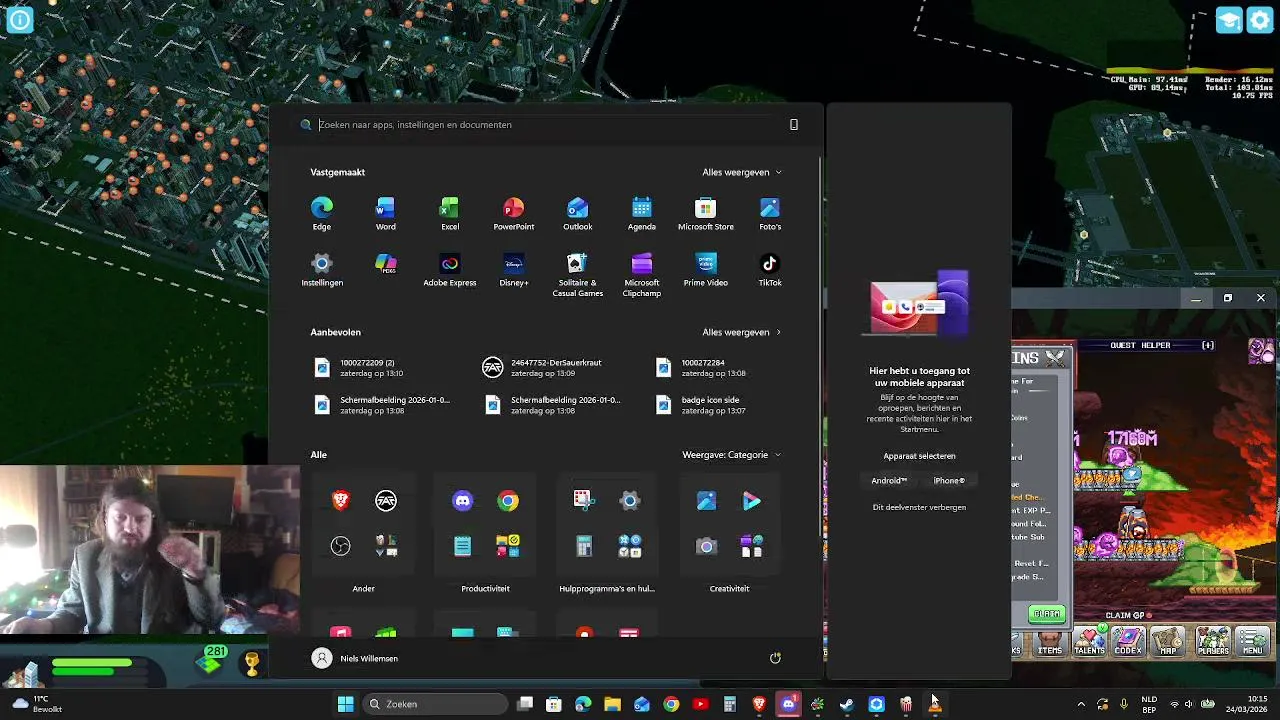Click the taskbar Zoeken search box
1280x720 pixels.
point(434,704)
